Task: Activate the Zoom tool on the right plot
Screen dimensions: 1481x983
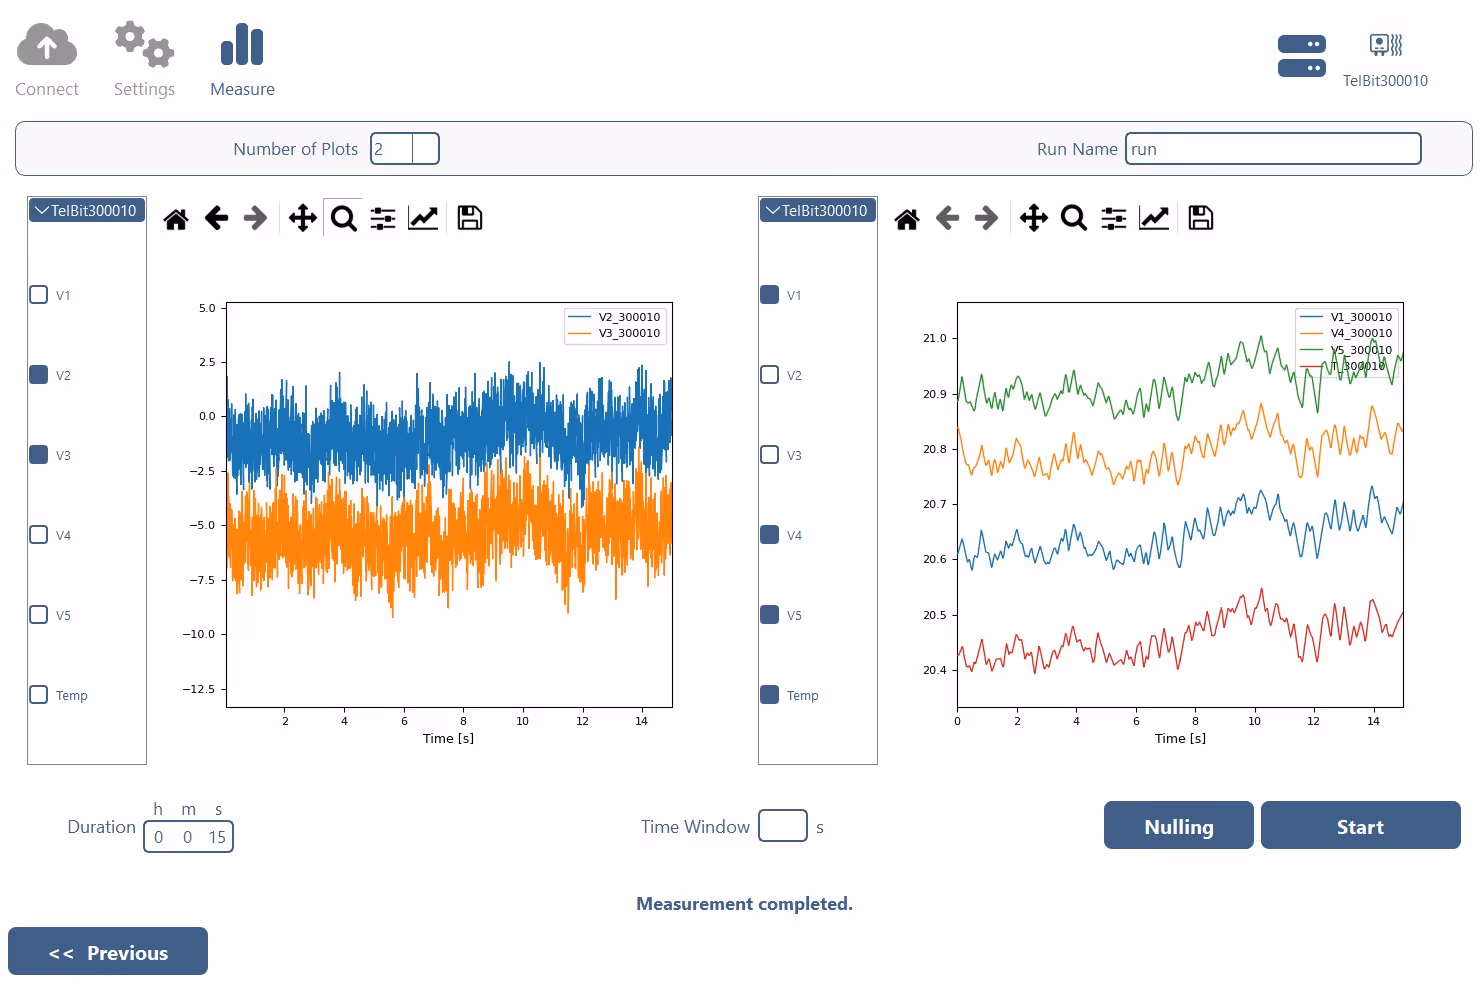Action: 1074,217
